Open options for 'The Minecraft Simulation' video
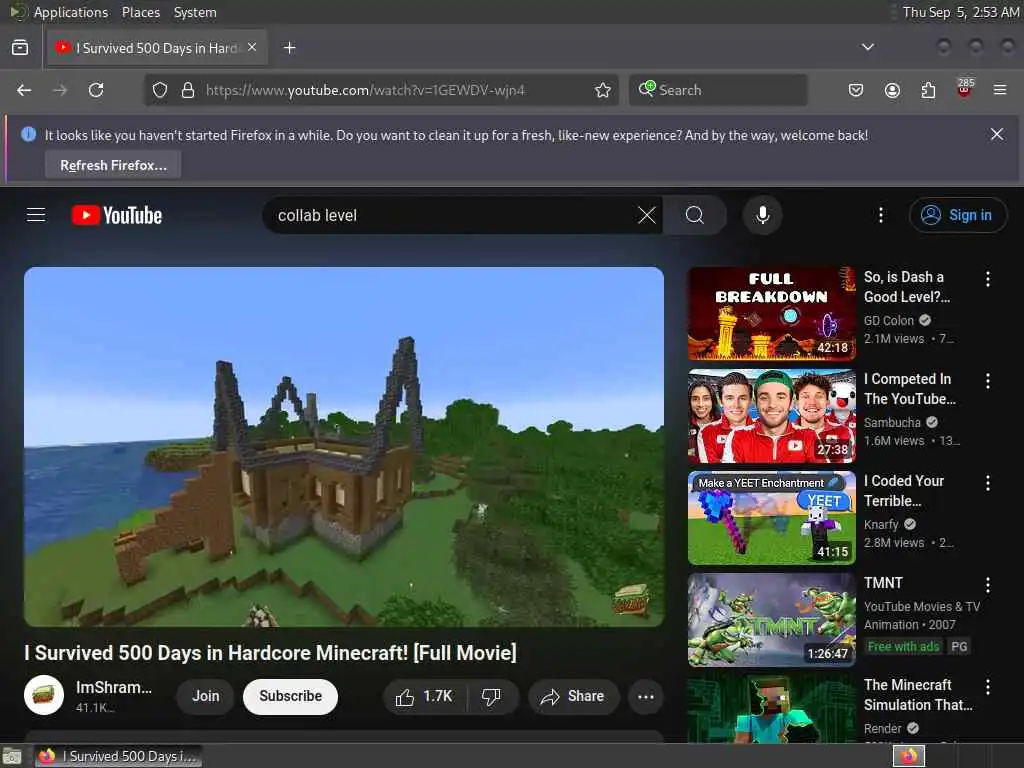 tap(987, 687)
